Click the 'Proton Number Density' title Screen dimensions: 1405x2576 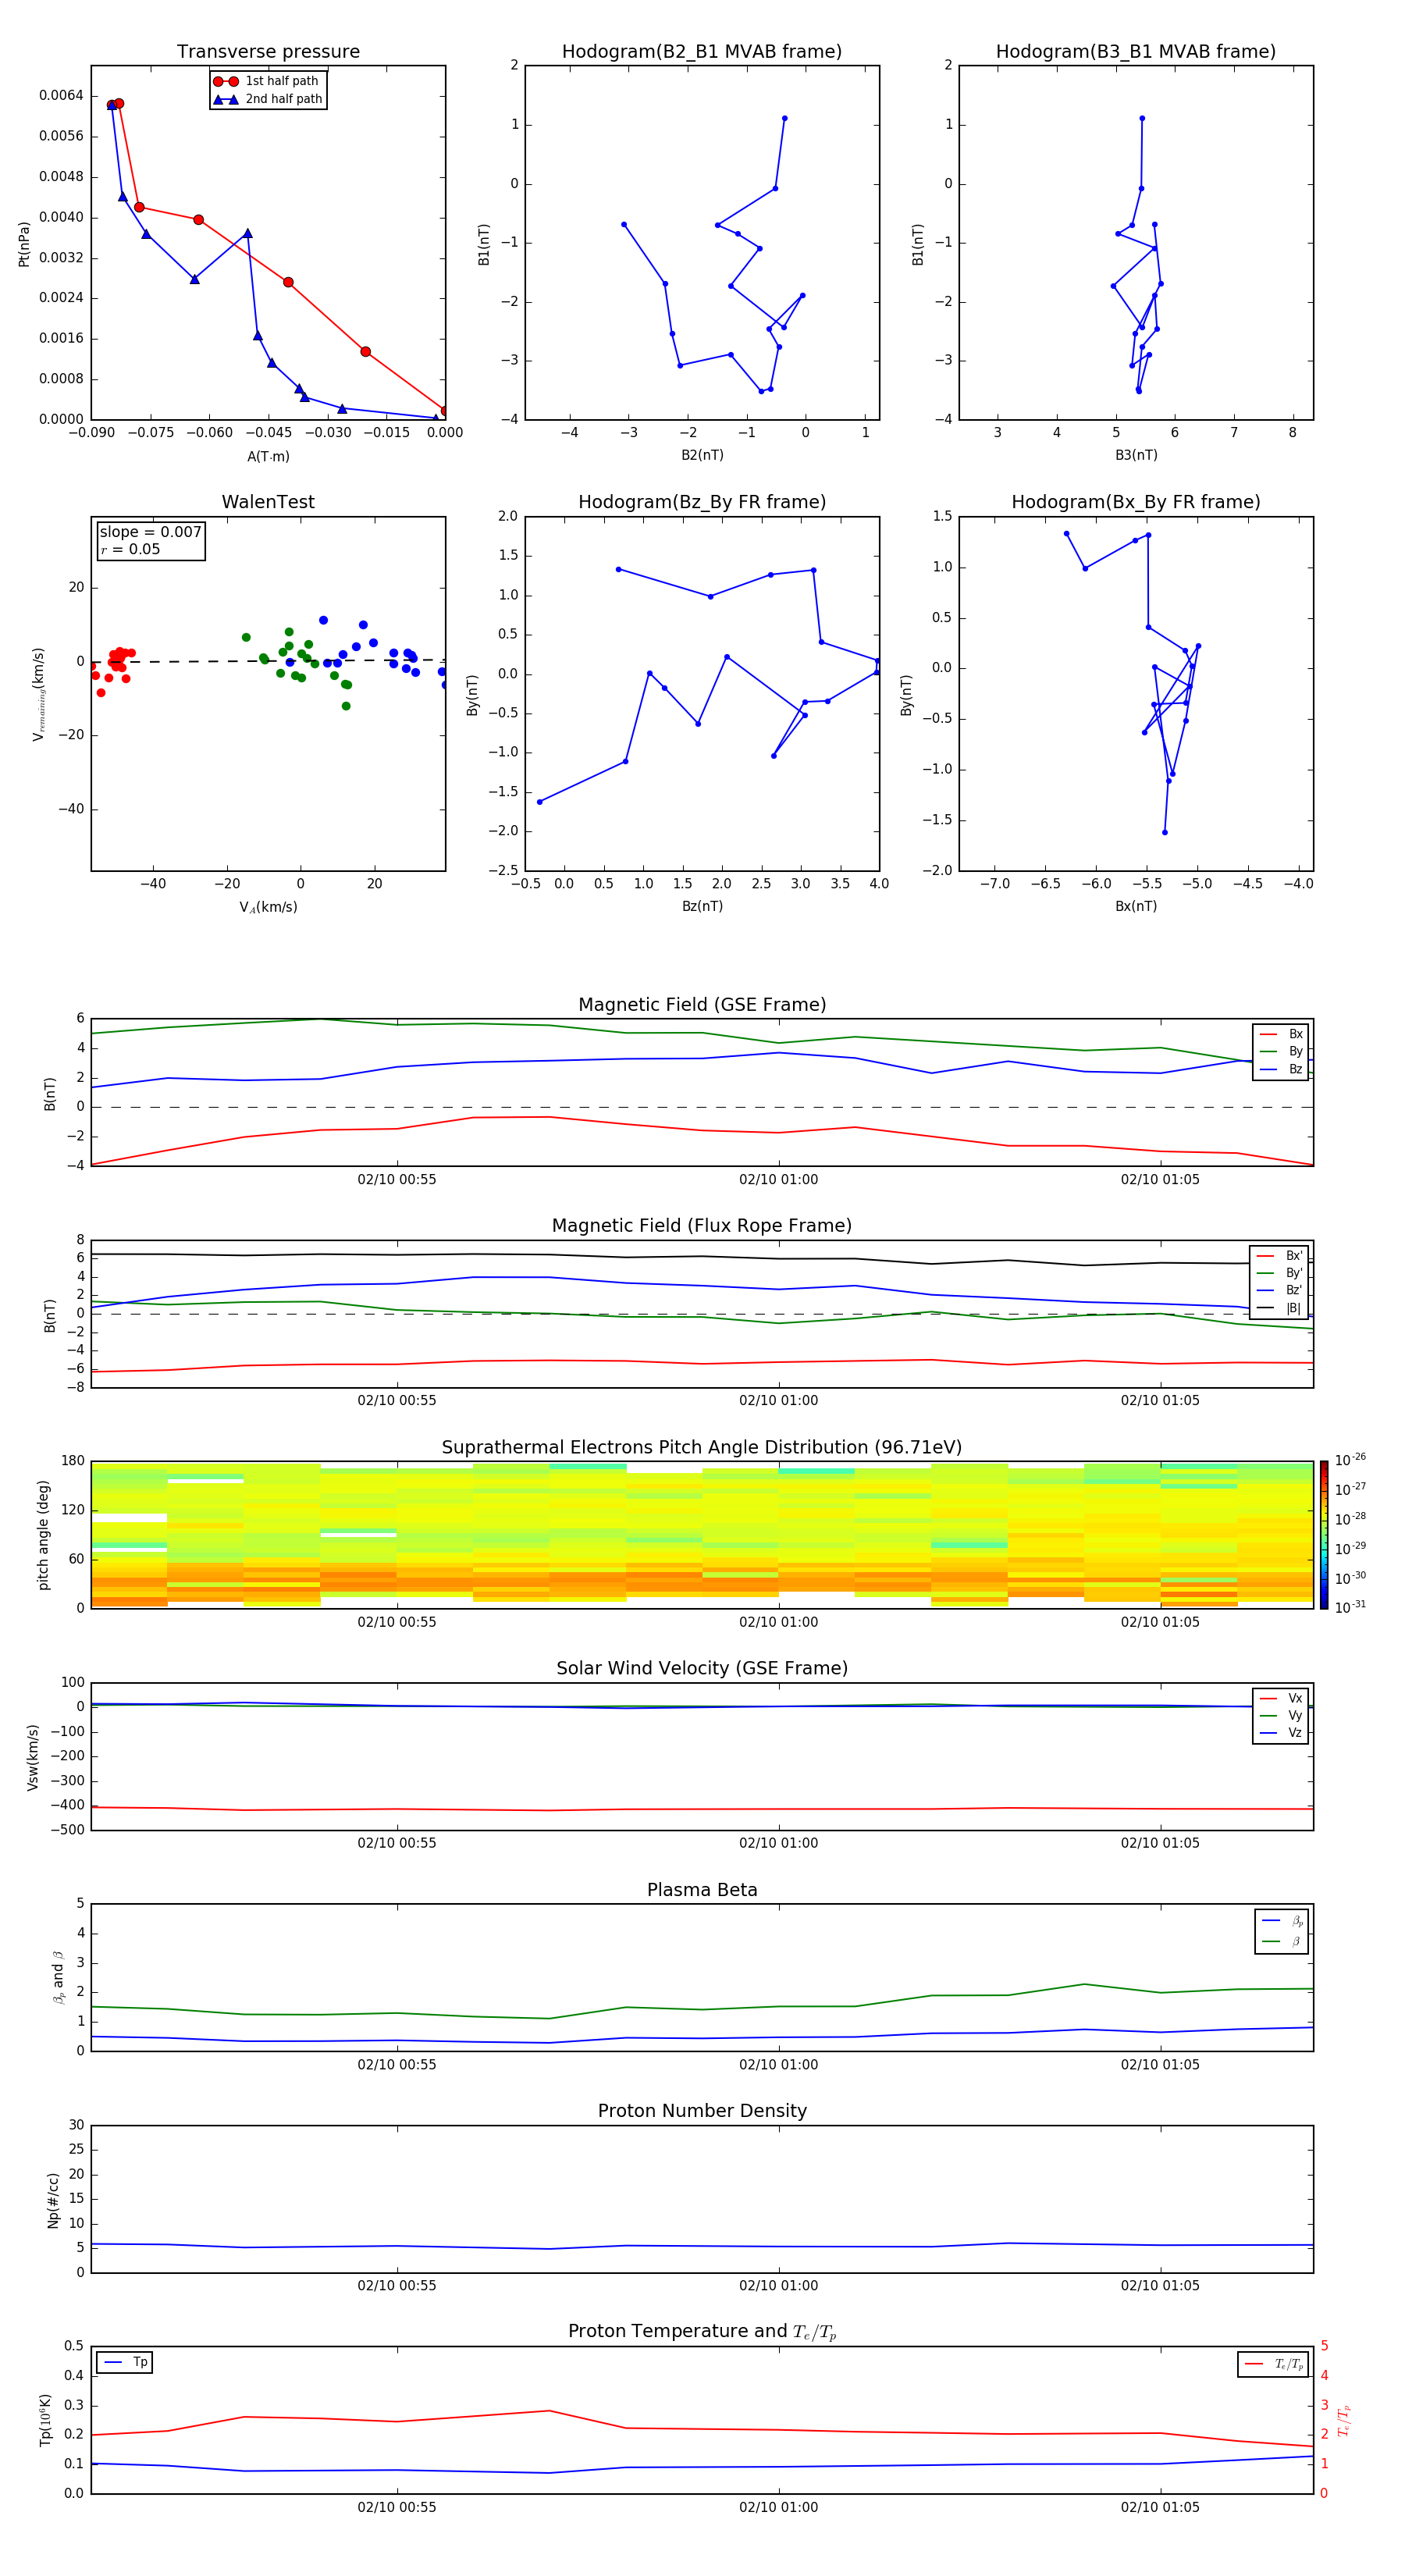coord(702,2112)
